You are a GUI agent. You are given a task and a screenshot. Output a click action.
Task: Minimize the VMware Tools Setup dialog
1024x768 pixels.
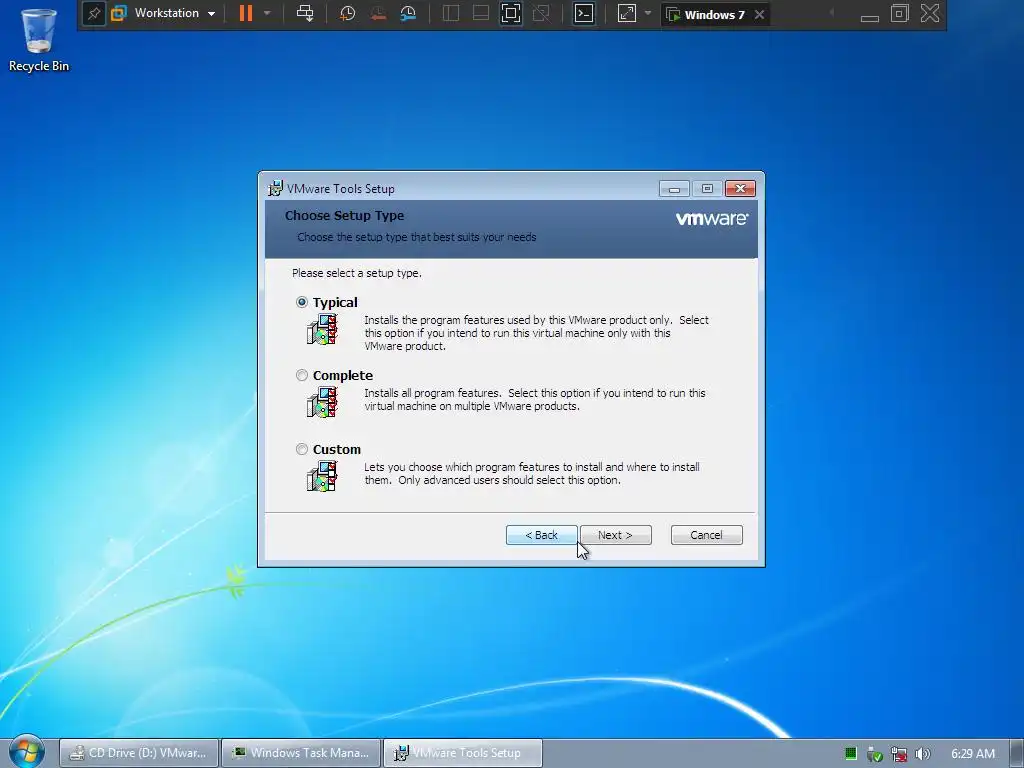click(674, 189)
